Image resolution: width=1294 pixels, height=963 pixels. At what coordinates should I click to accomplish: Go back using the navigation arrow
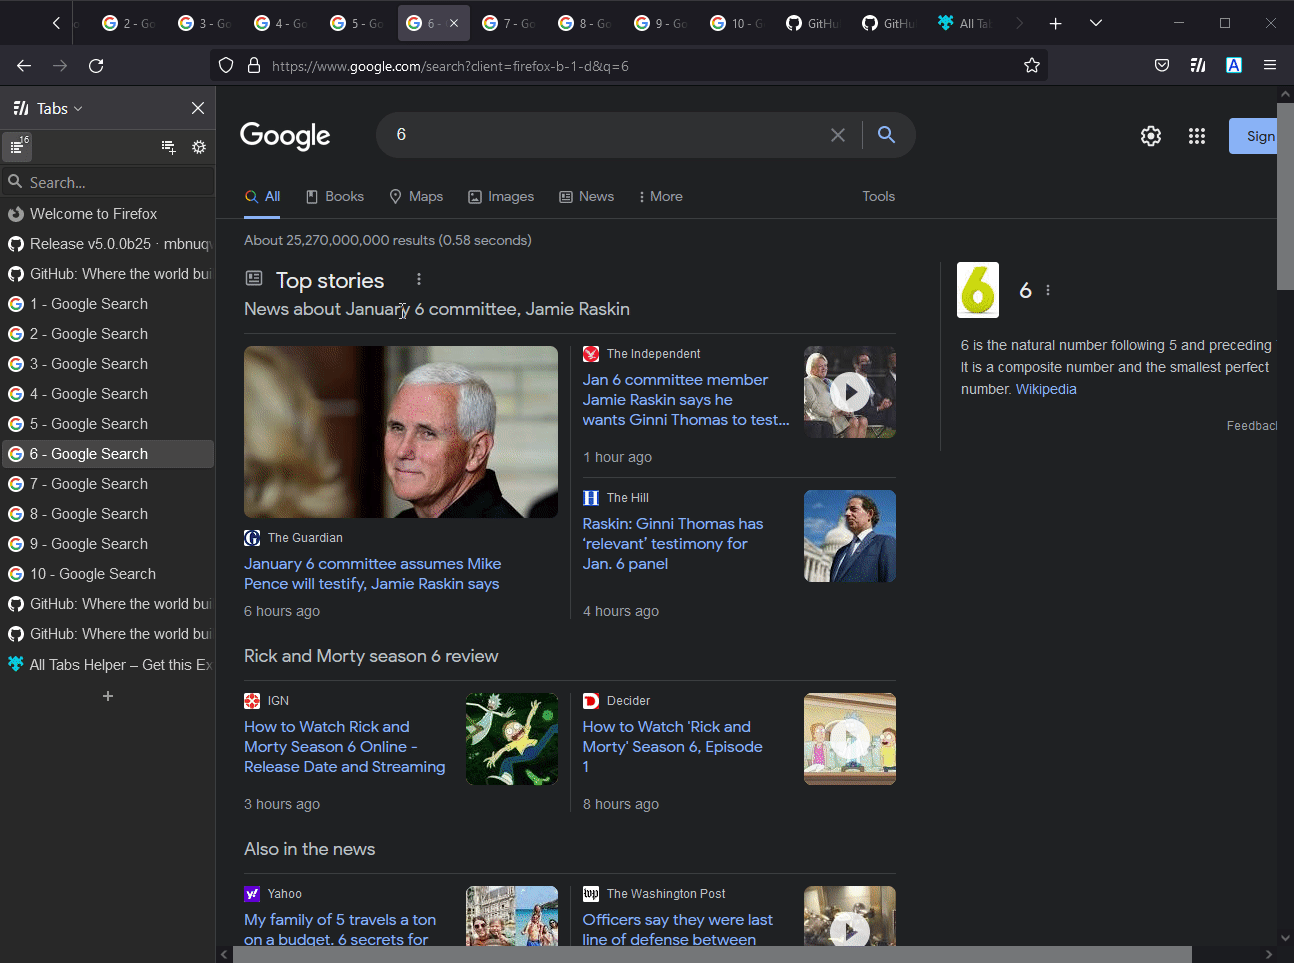point(23,65)
